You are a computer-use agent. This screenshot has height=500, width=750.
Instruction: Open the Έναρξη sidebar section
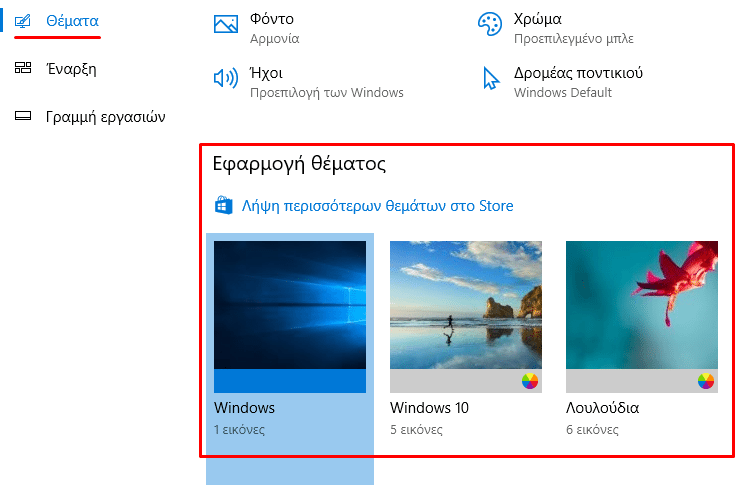(x=71, y=69)
